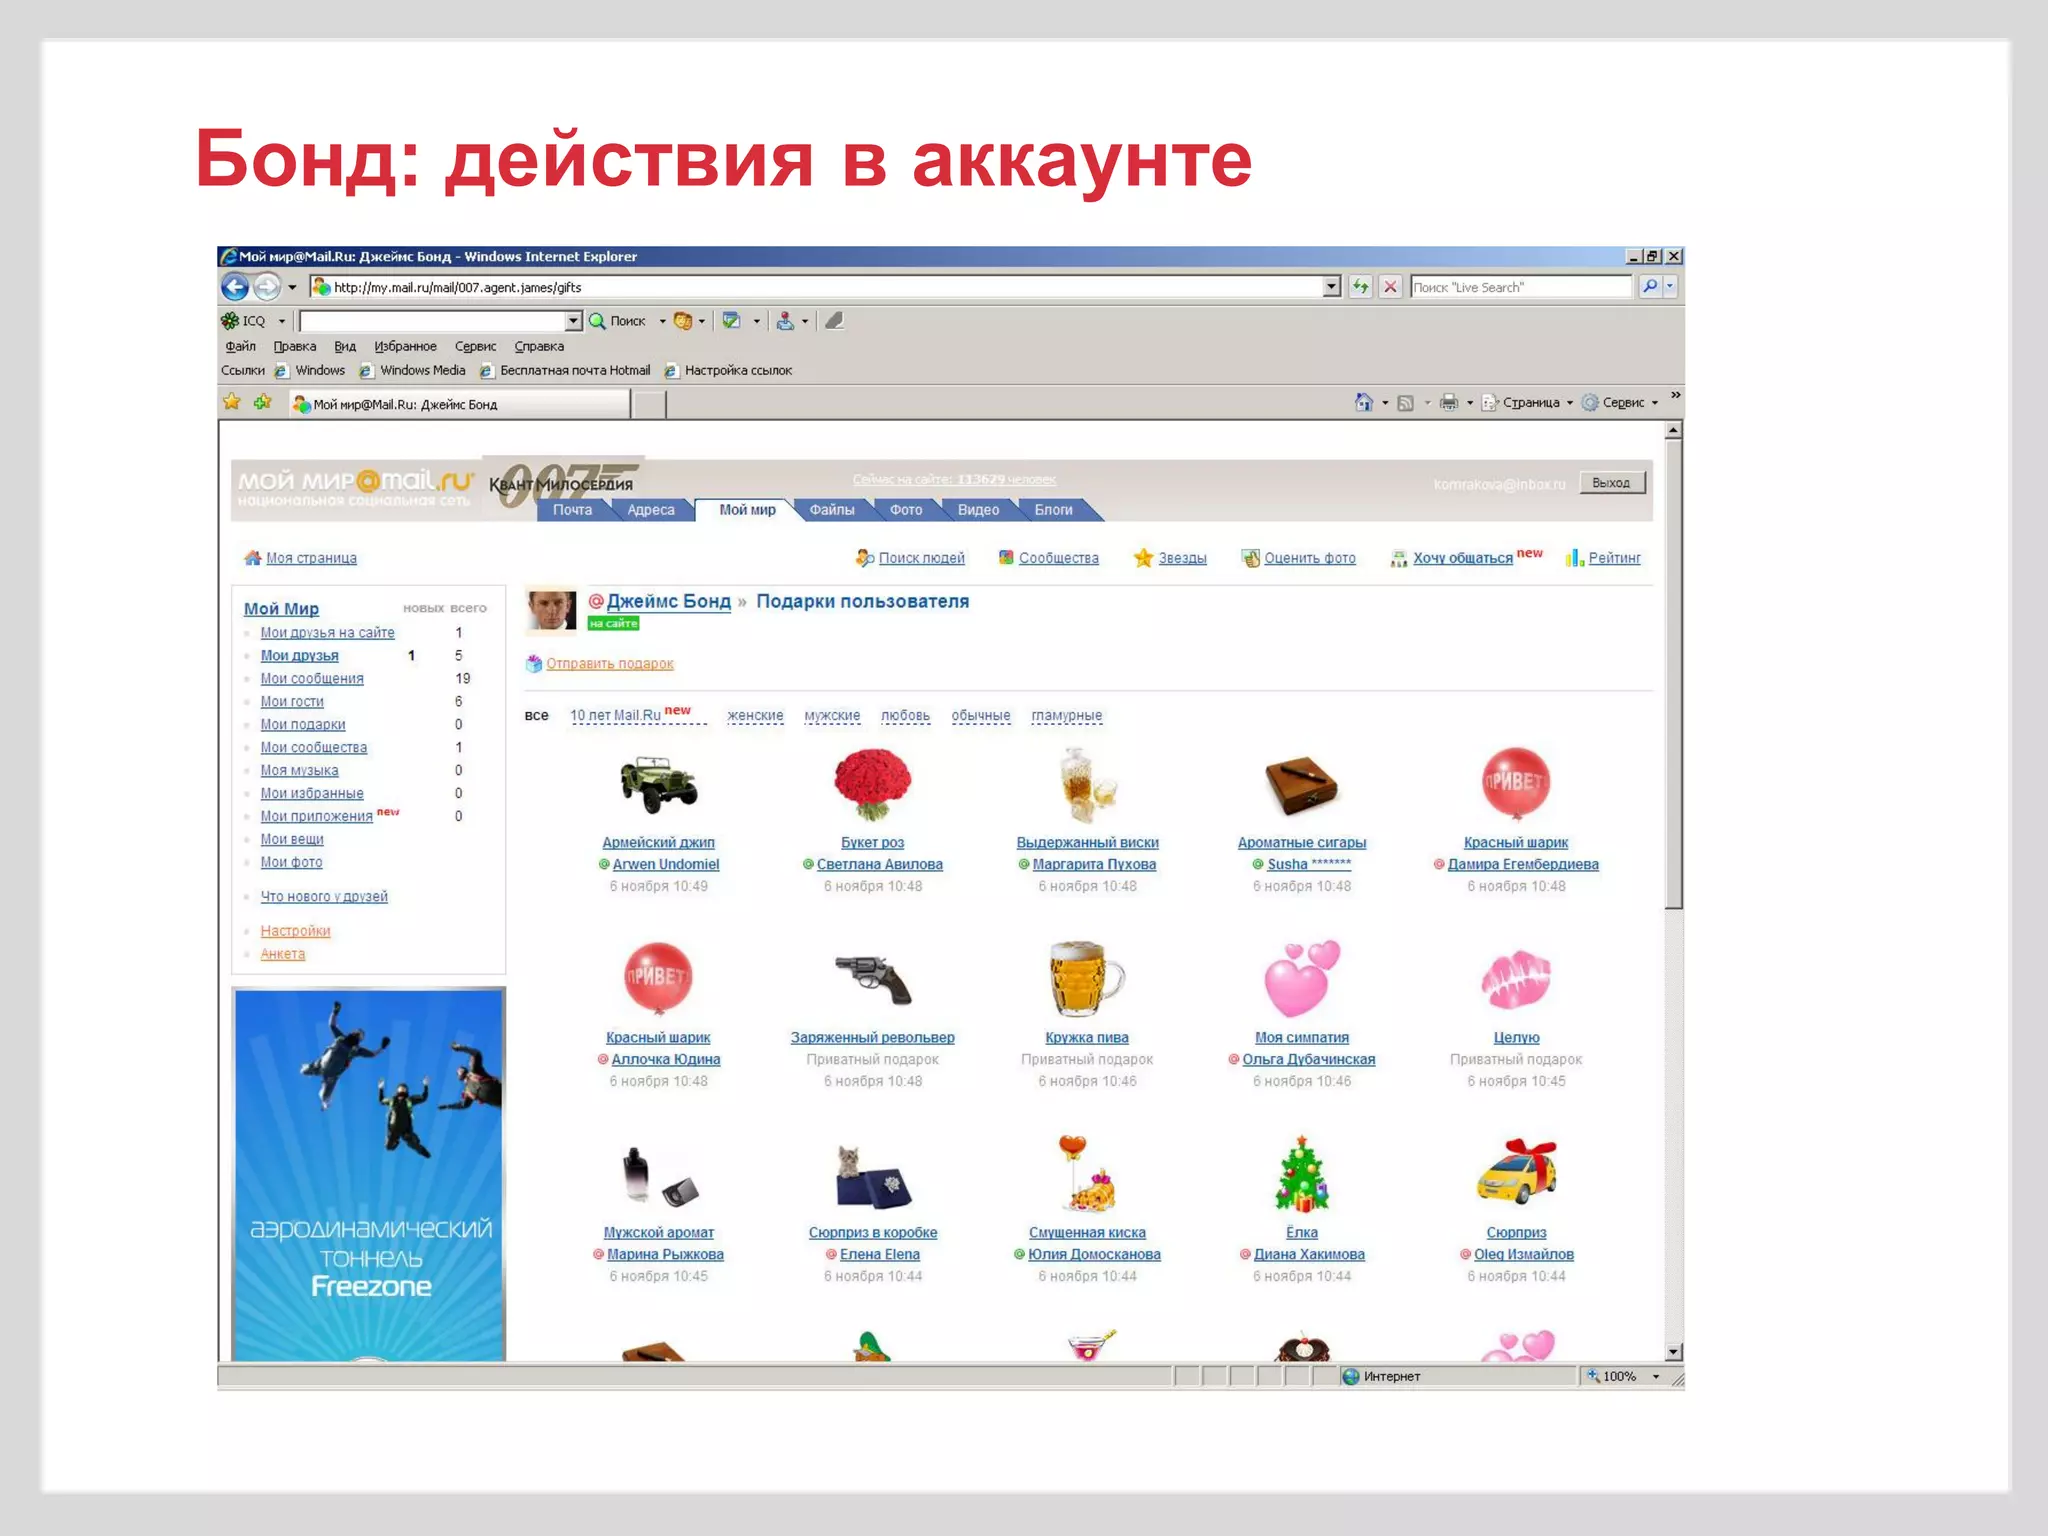Click the RSS feeds icon
2048x1536 pixels.
tap(1405, 403)
